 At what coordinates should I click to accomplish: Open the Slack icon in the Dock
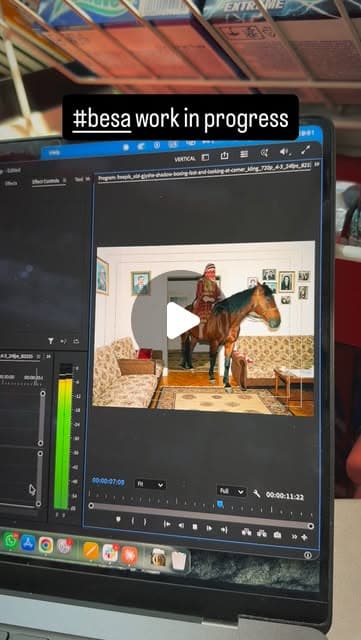click(110, 552)
